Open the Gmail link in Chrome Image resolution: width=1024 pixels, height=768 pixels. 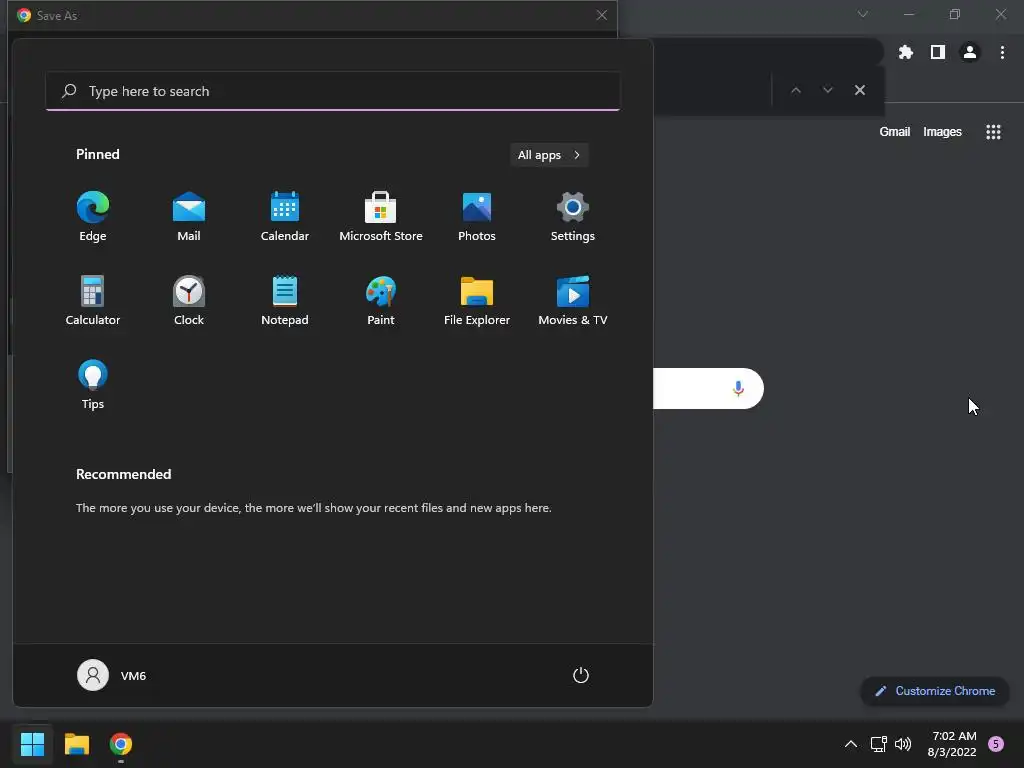(894, 132)
